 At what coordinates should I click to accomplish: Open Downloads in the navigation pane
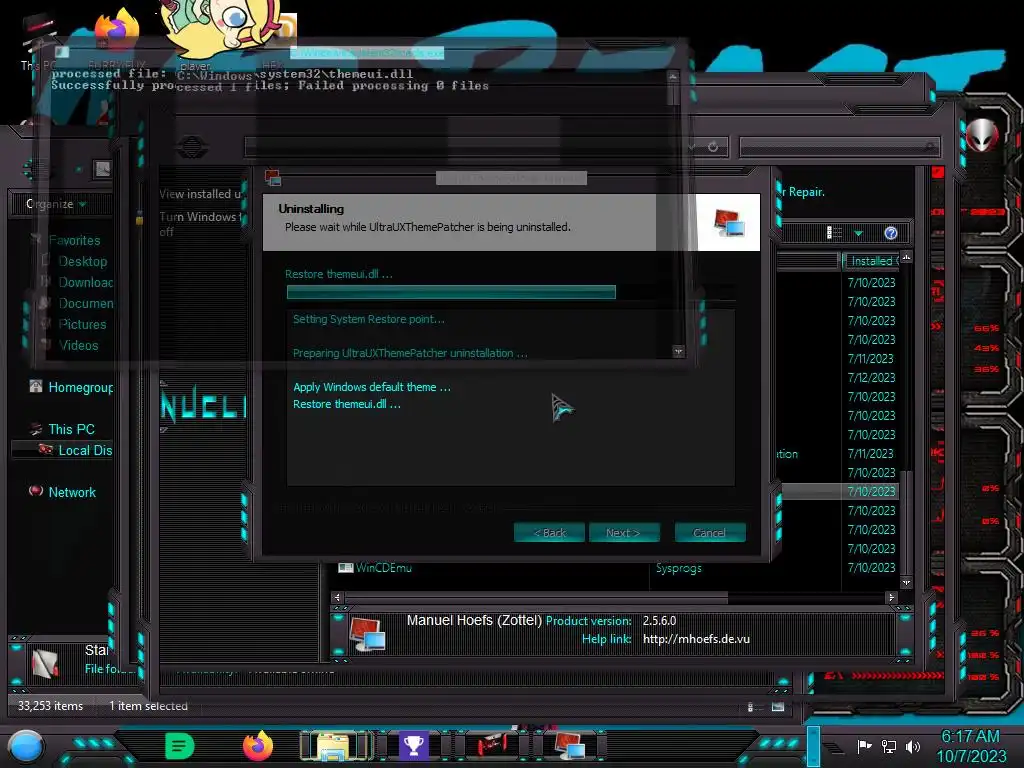pos(86,282)
